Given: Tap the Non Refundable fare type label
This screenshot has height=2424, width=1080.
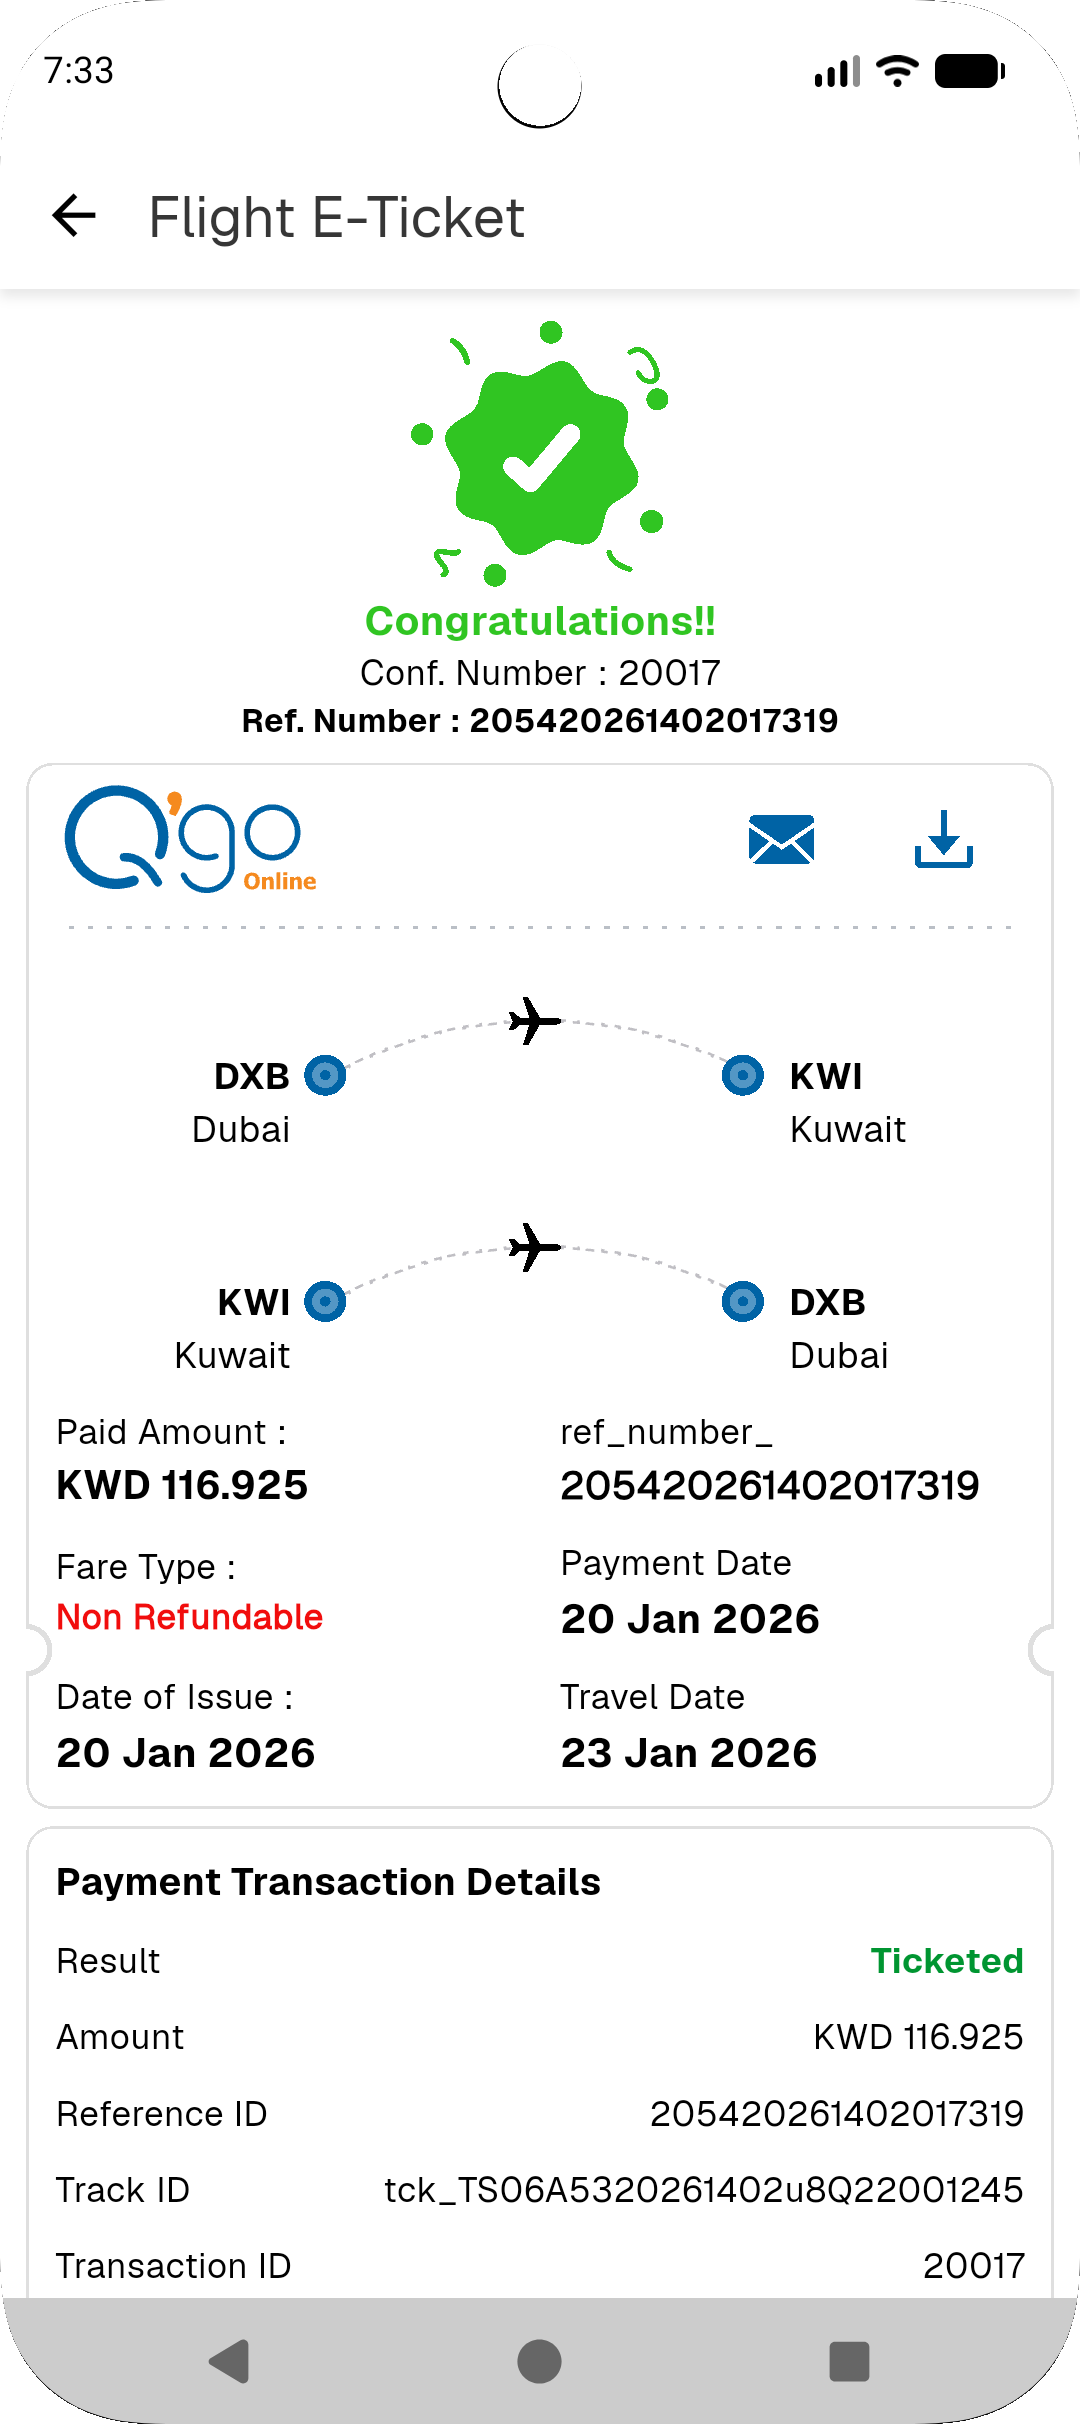Looking at the screenshot, I should (x=190, y=1617).
